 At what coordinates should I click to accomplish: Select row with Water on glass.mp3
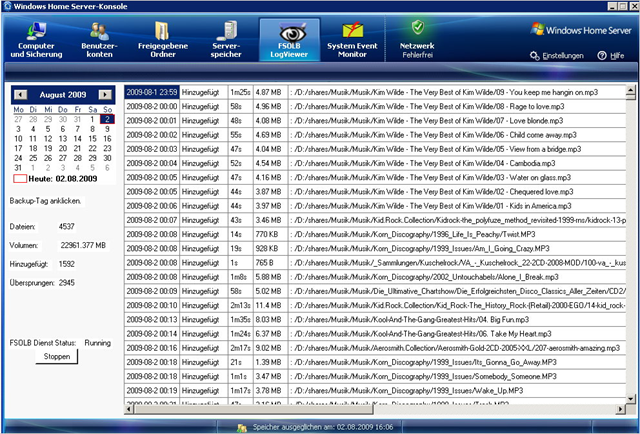[x=375, y=178]
